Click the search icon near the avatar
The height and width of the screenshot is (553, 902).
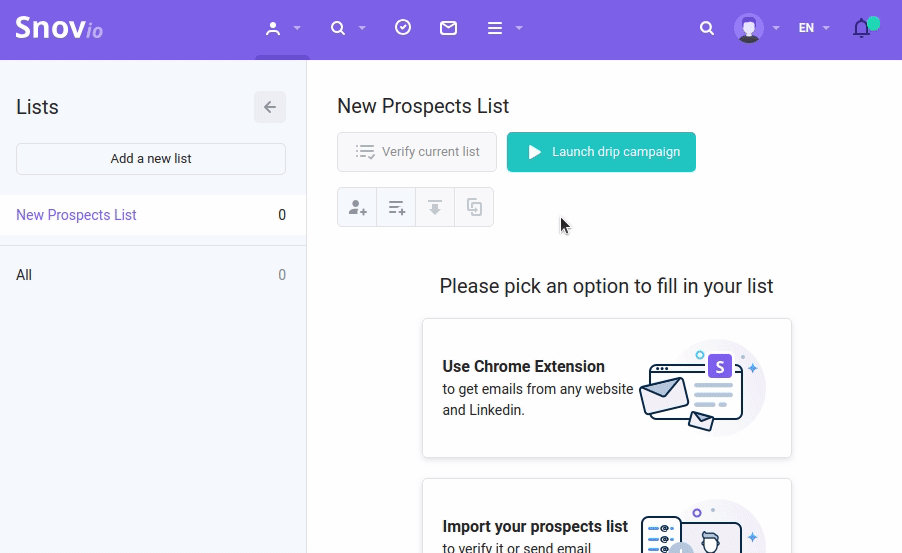click(x=706, y=28)
